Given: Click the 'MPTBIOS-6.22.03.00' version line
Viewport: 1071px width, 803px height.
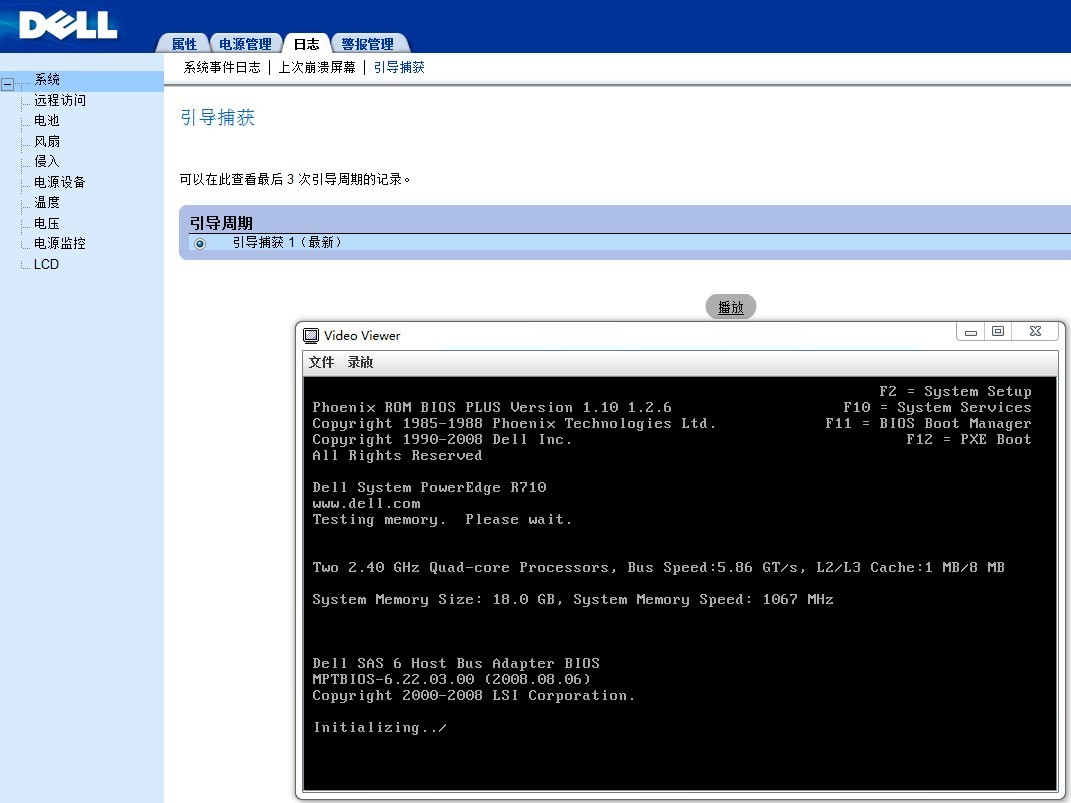Looking at the screenshot, I should coord(451,679).
